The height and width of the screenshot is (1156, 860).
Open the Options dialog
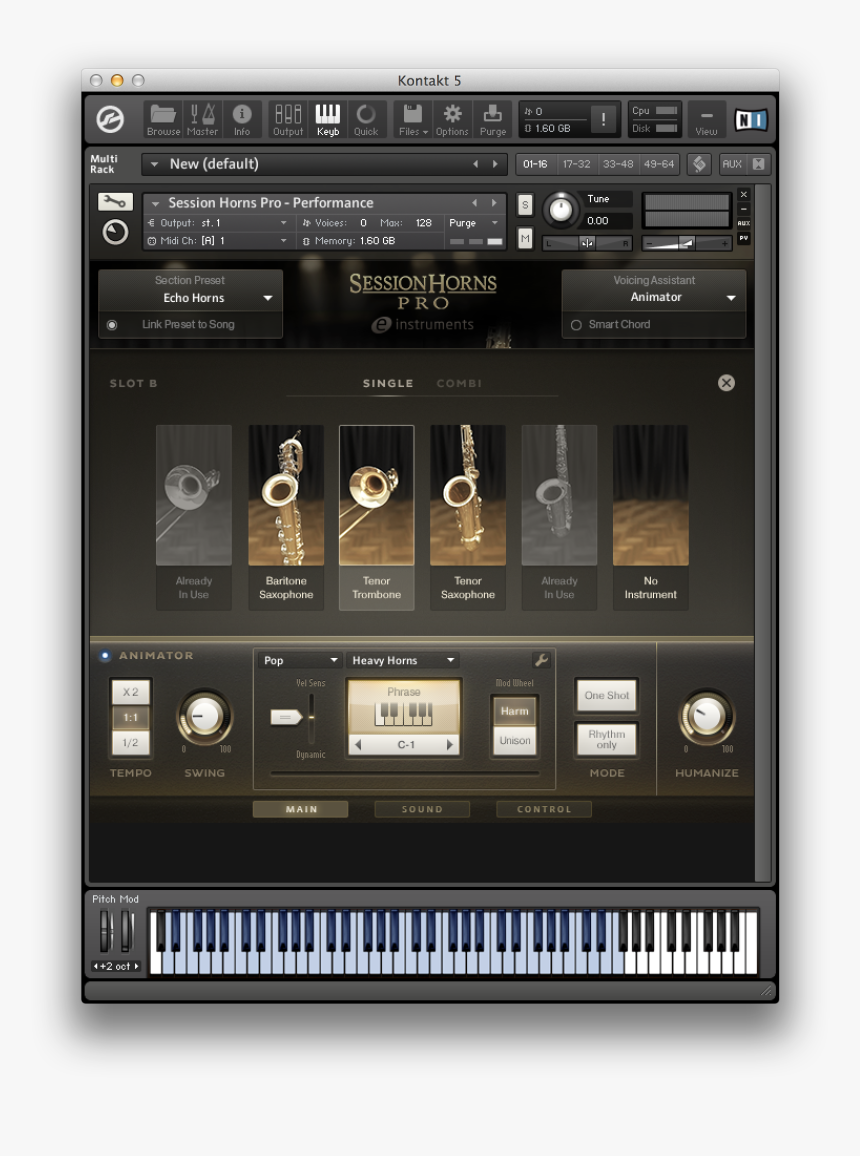(452, 119)
